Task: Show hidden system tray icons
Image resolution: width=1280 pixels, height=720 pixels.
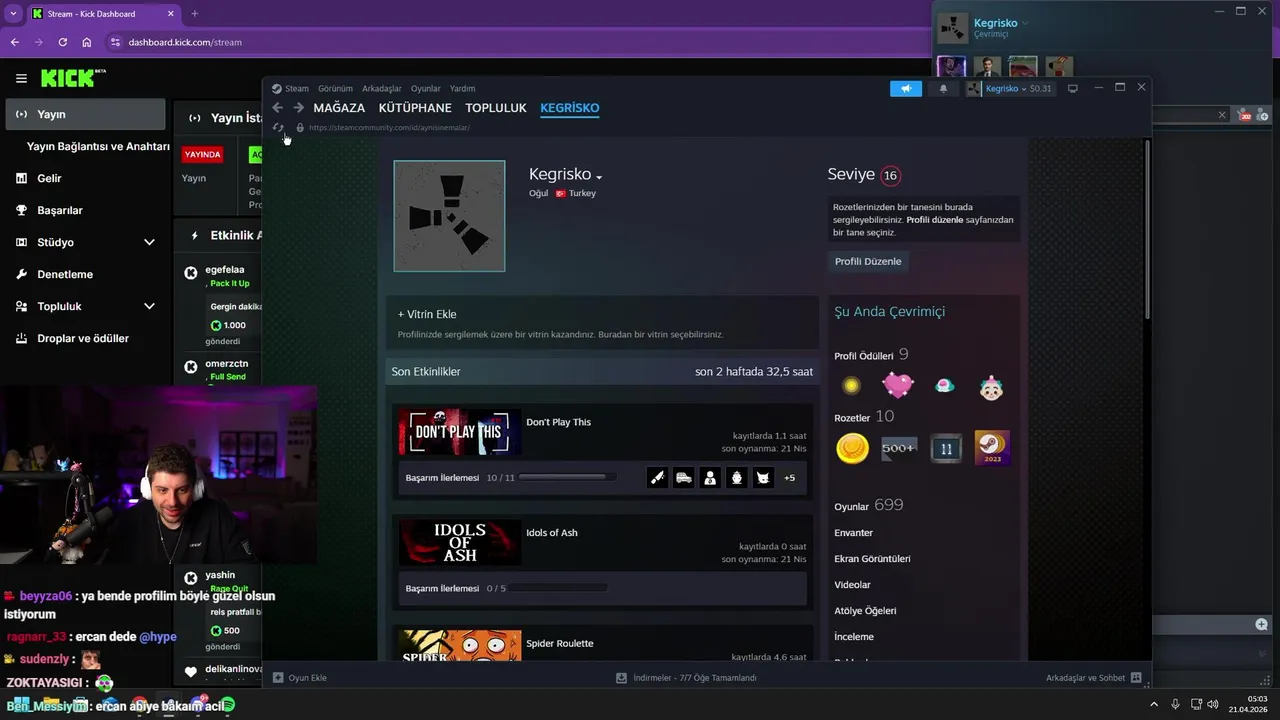Action: pos(1154,705)
